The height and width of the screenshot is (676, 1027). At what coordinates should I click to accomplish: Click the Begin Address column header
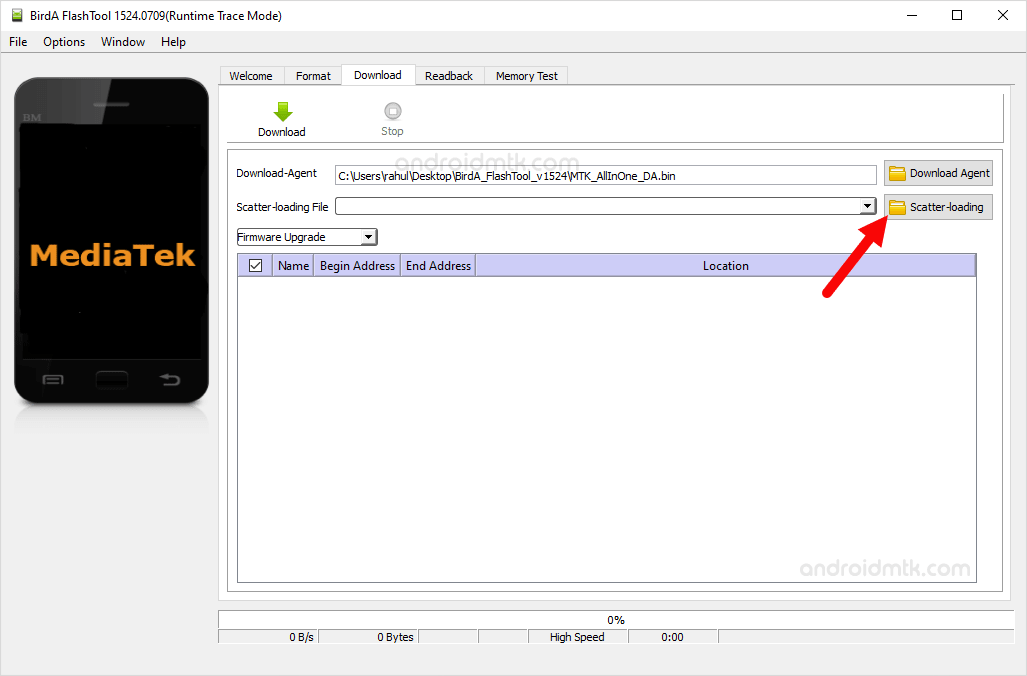click(x=357, y=265)
